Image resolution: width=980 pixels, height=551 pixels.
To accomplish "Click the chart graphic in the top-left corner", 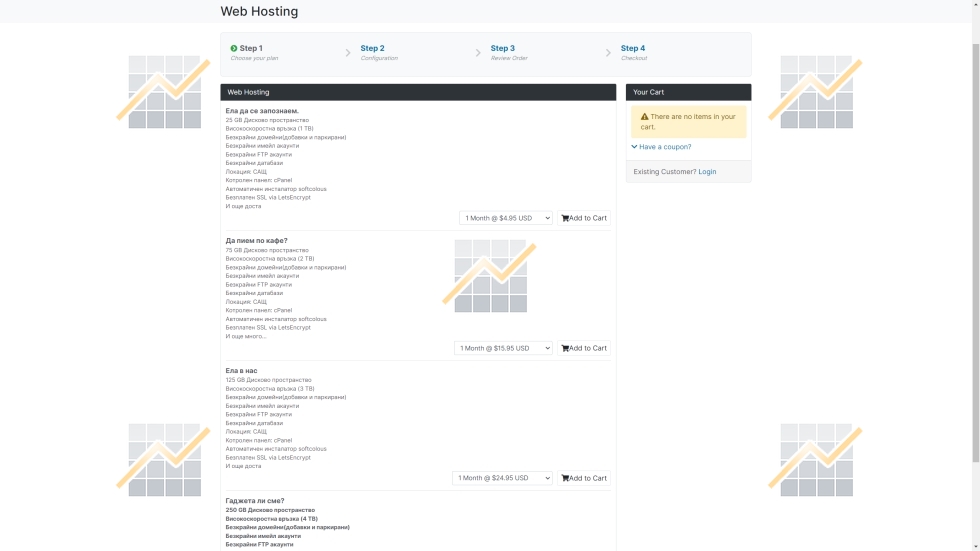I will (x=164, y=92).
